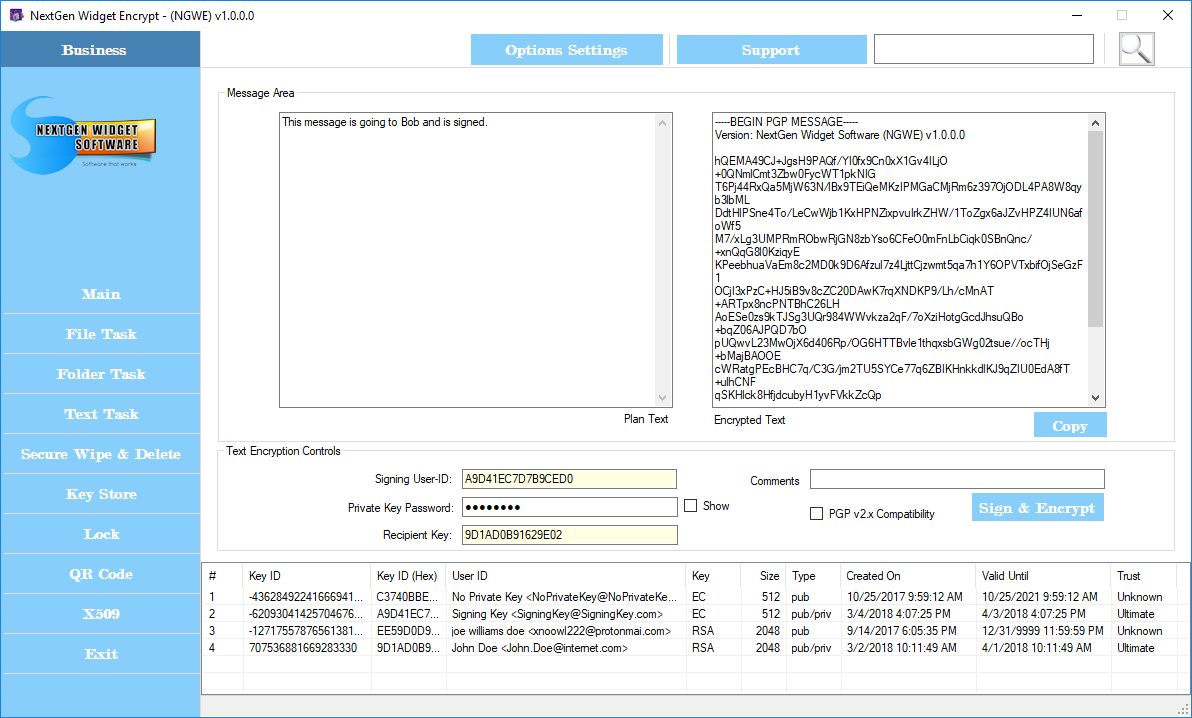Focus the Signing User-ID field

(x=569, y=478)
